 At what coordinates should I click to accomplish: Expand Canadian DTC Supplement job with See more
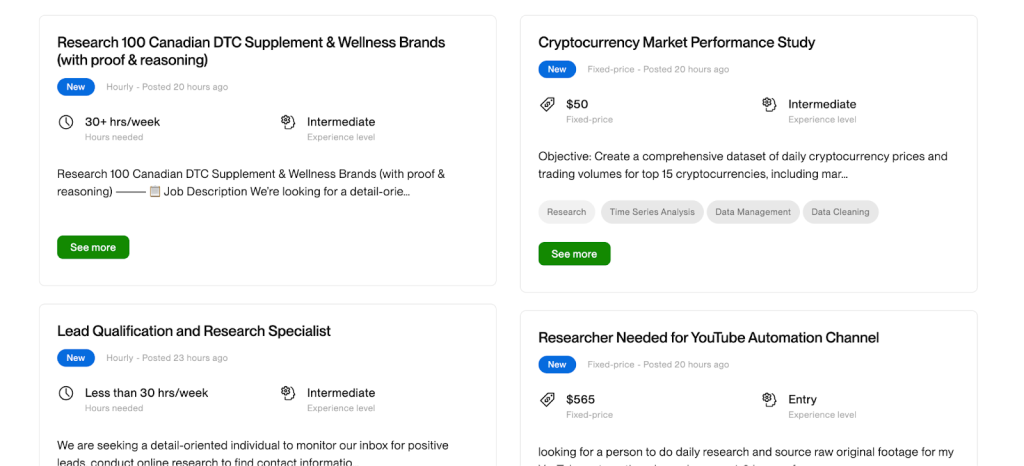(93, 247)
